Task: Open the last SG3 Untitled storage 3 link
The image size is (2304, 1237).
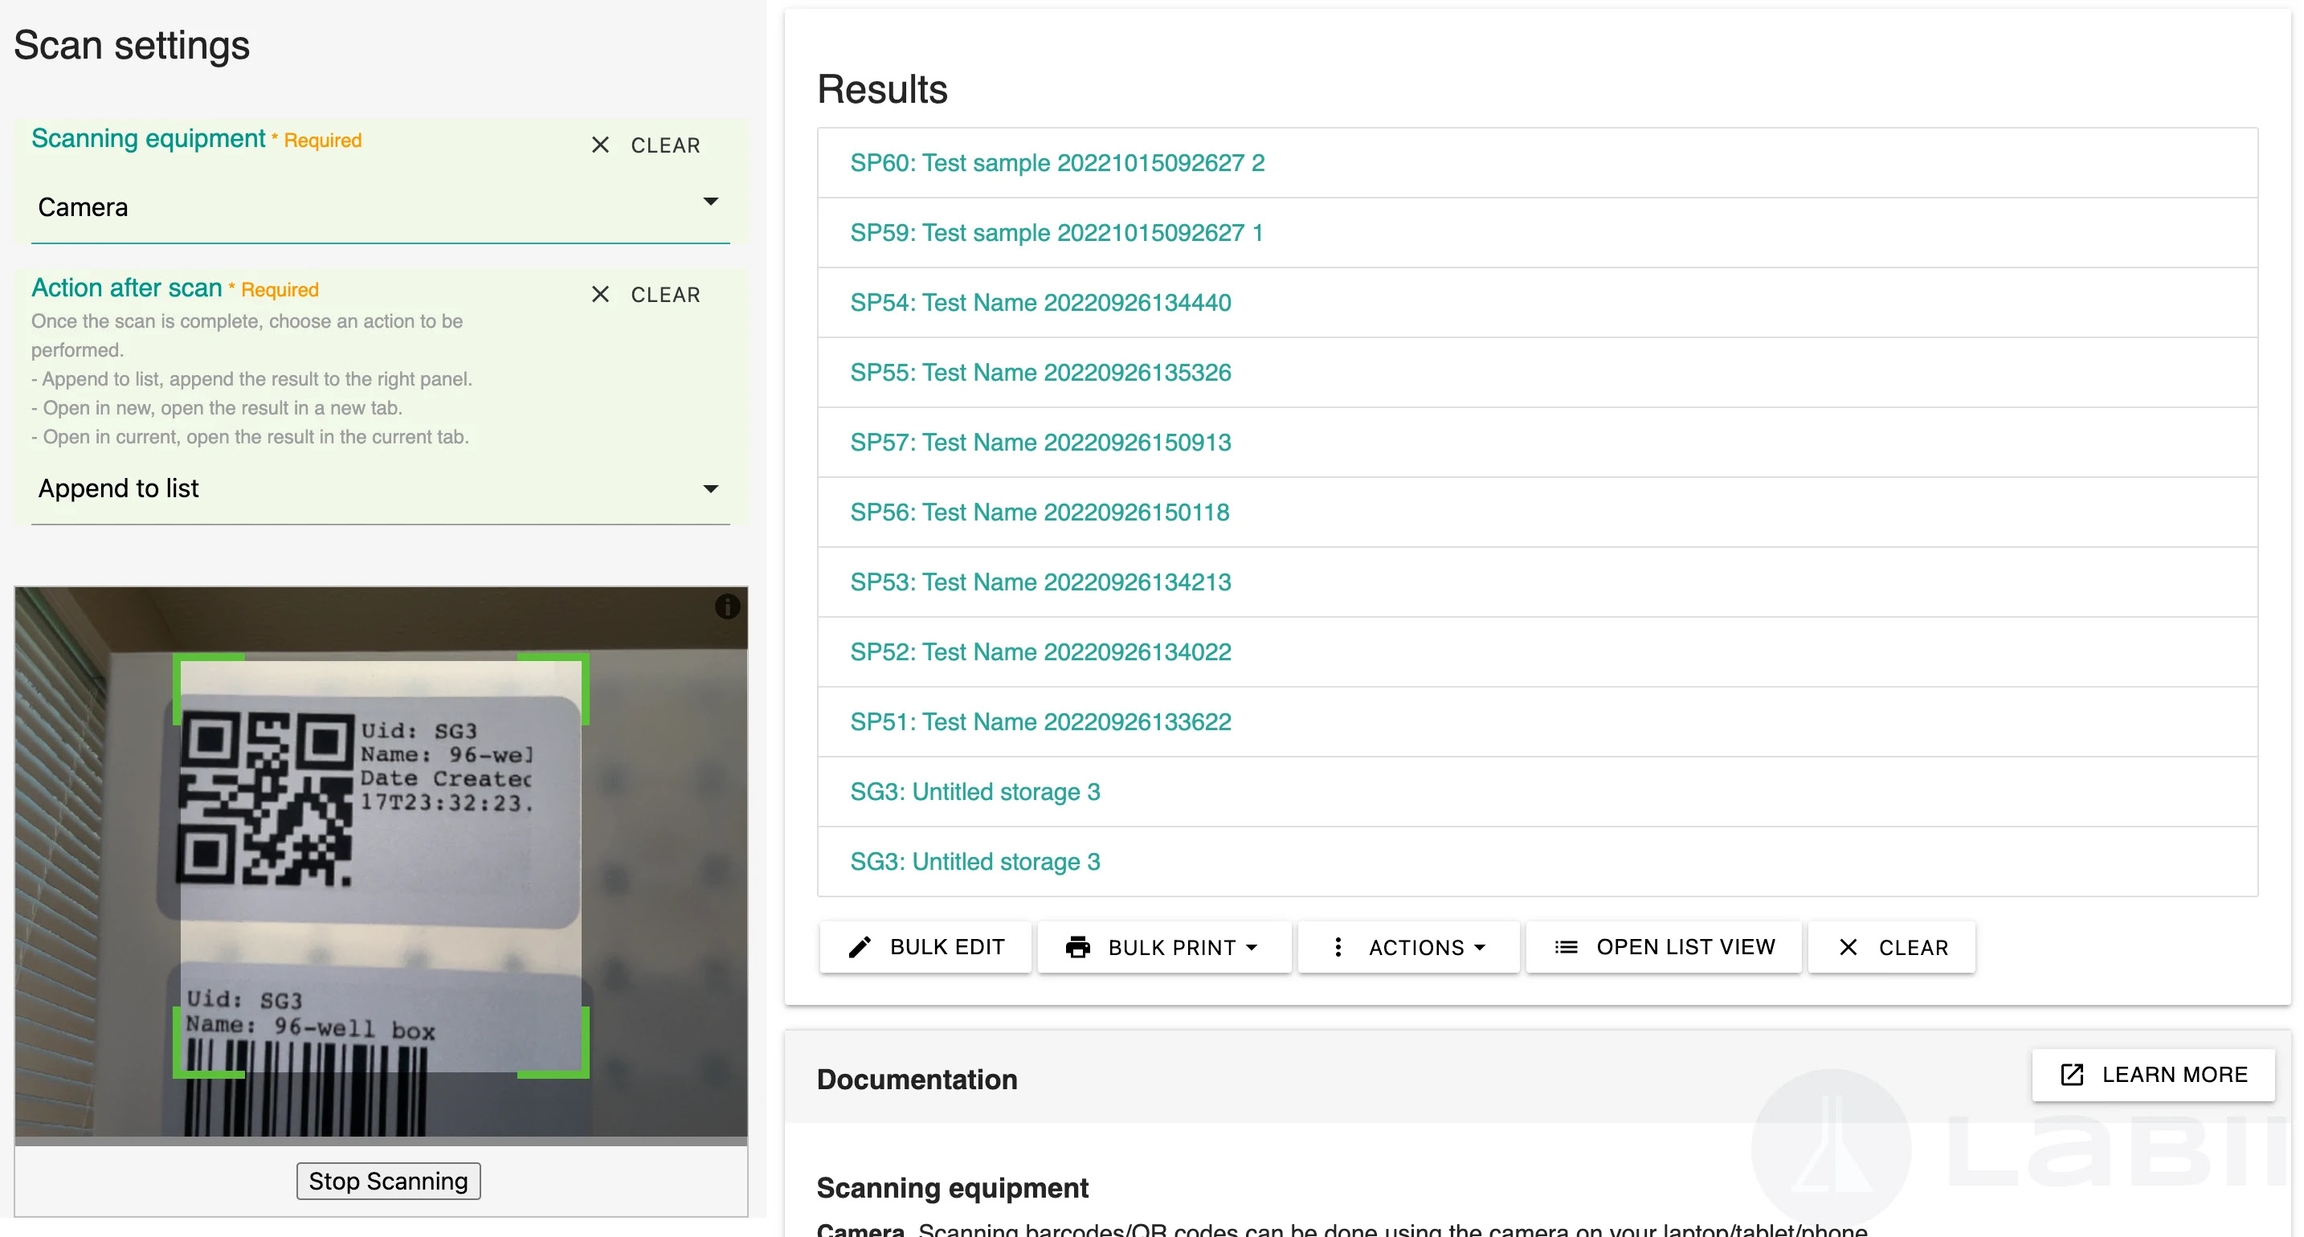Action: point(975,862)
